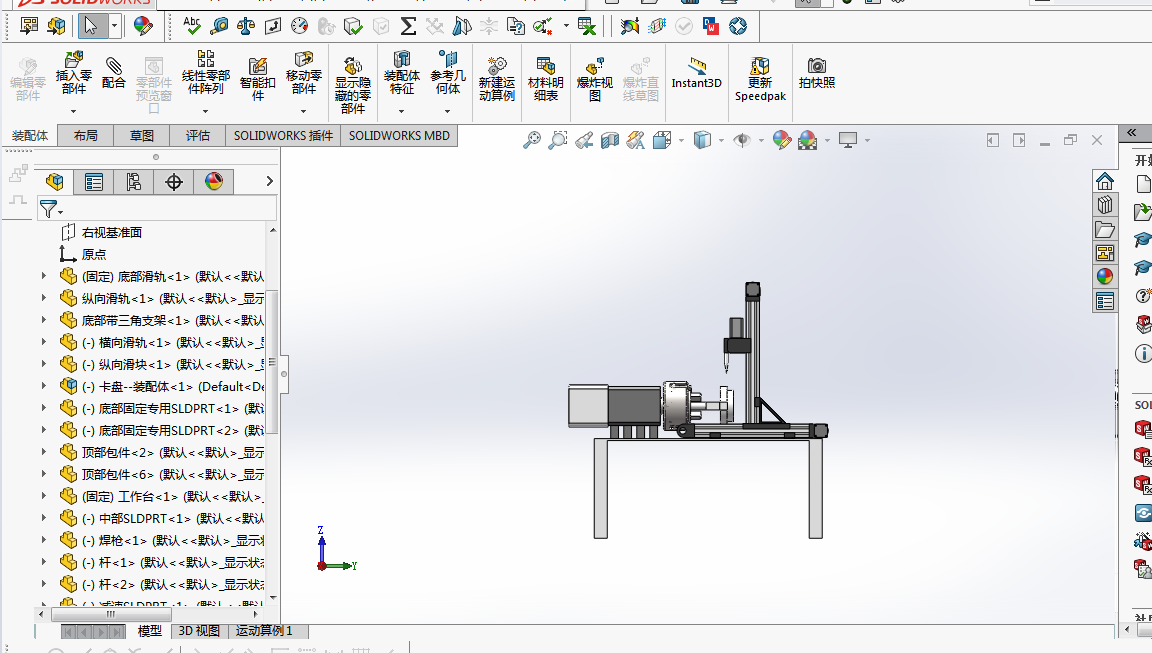Open the tree filter funnel
The width and height of the screenshot is (1152, 653).
pyautogui.click(x=50, y=210)
